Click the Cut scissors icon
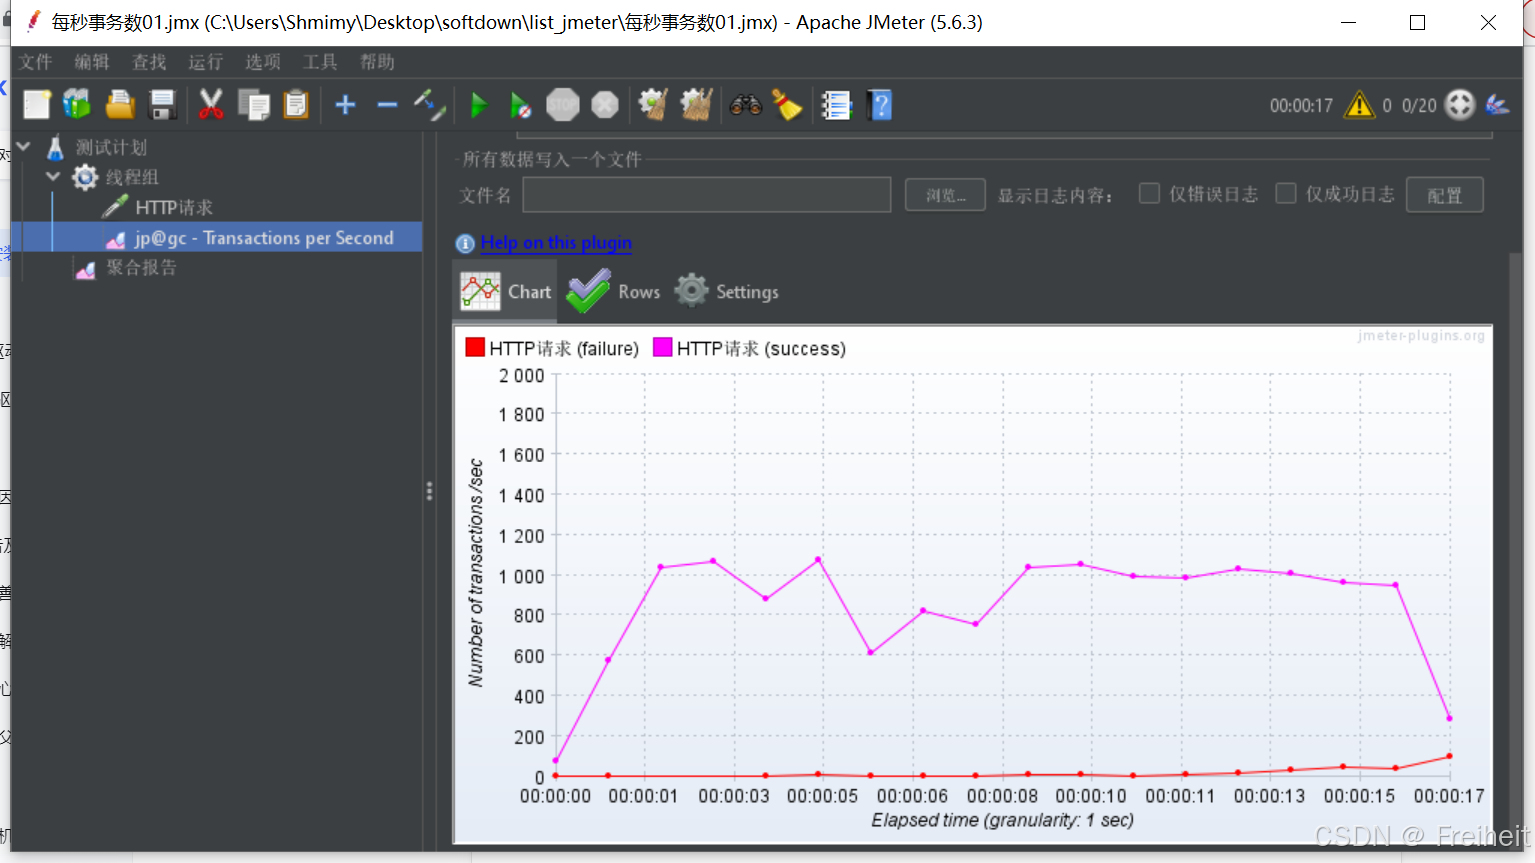Viewport: 1535px width, 863px height. (211, 104)
